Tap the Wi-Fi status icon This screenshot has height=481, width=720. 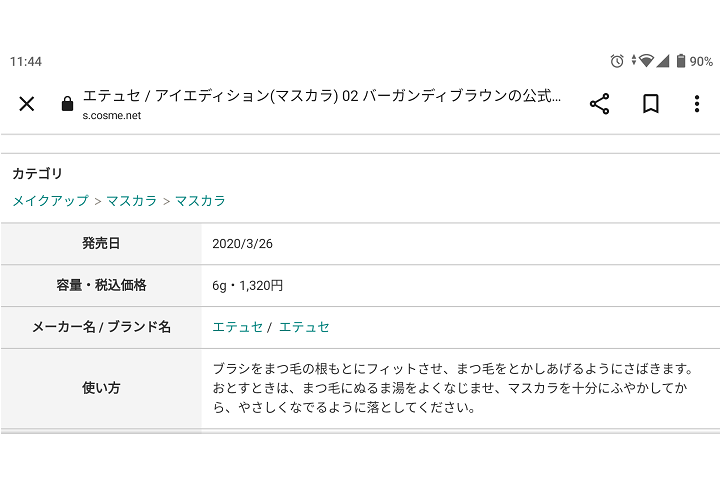646,61
